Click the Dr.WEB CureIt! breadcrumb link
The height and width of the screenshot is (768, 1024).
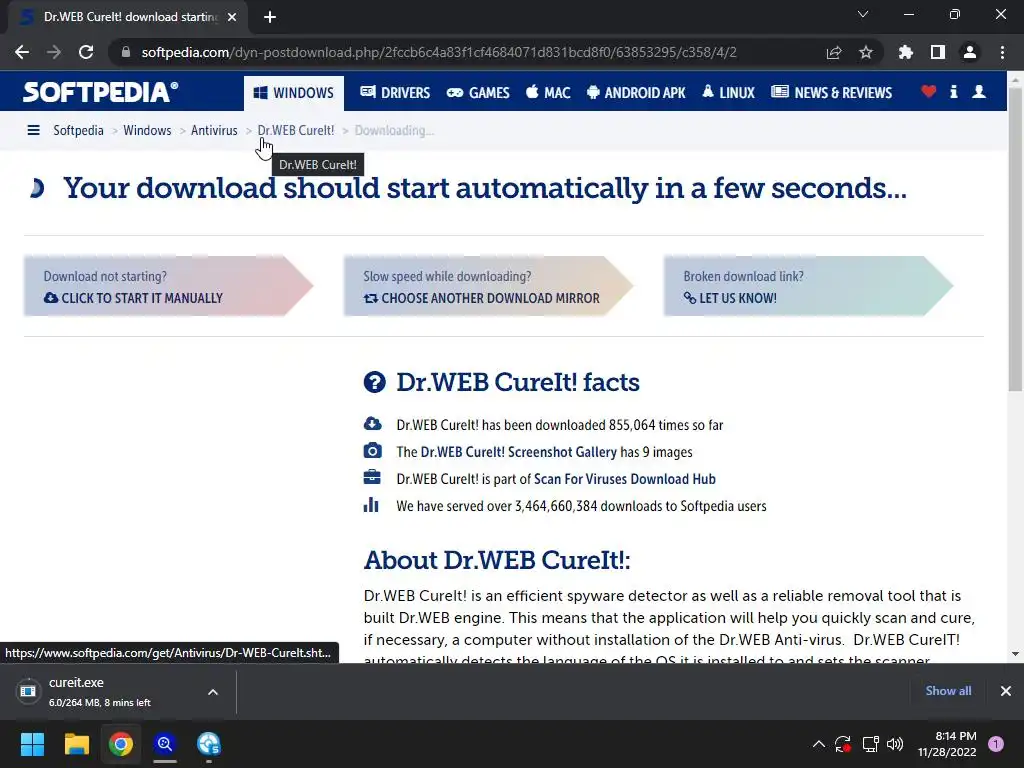(296, 130)
